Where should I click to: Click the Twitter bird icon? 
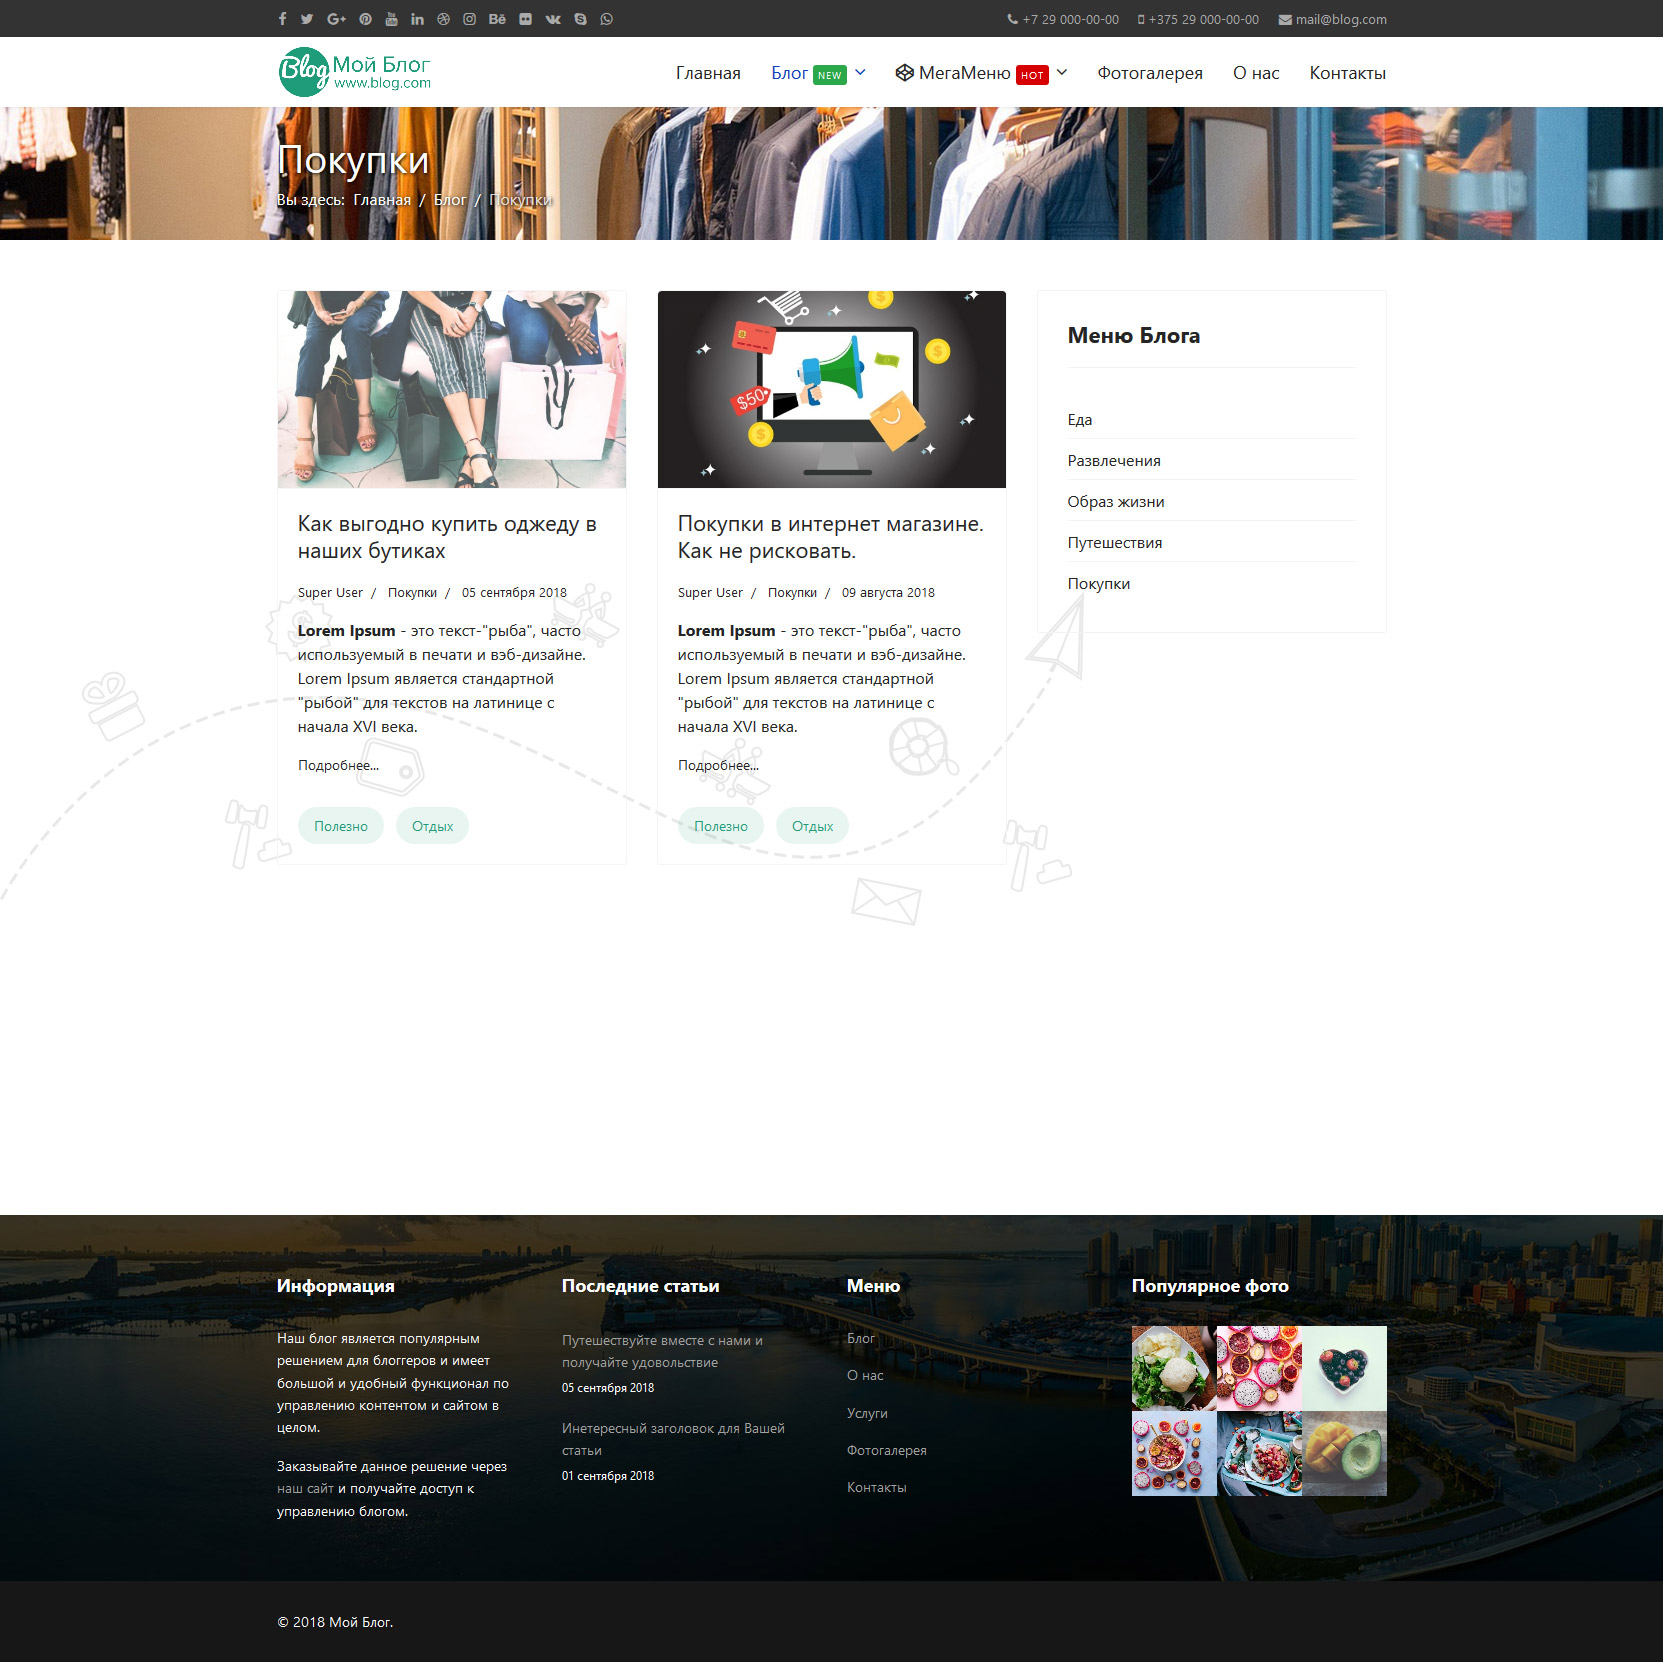[x=307, y=19]
